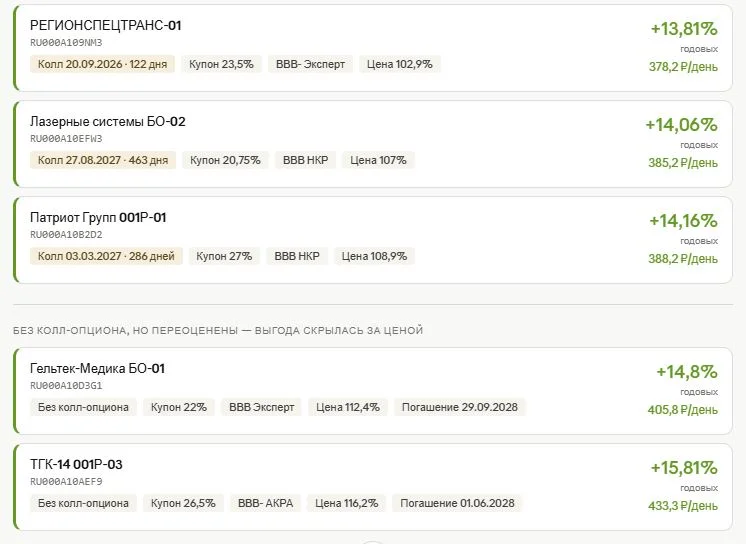This screenshot has height=544, width=746.
Task: Click the +15,81% annual yield value
Action: 684,467
